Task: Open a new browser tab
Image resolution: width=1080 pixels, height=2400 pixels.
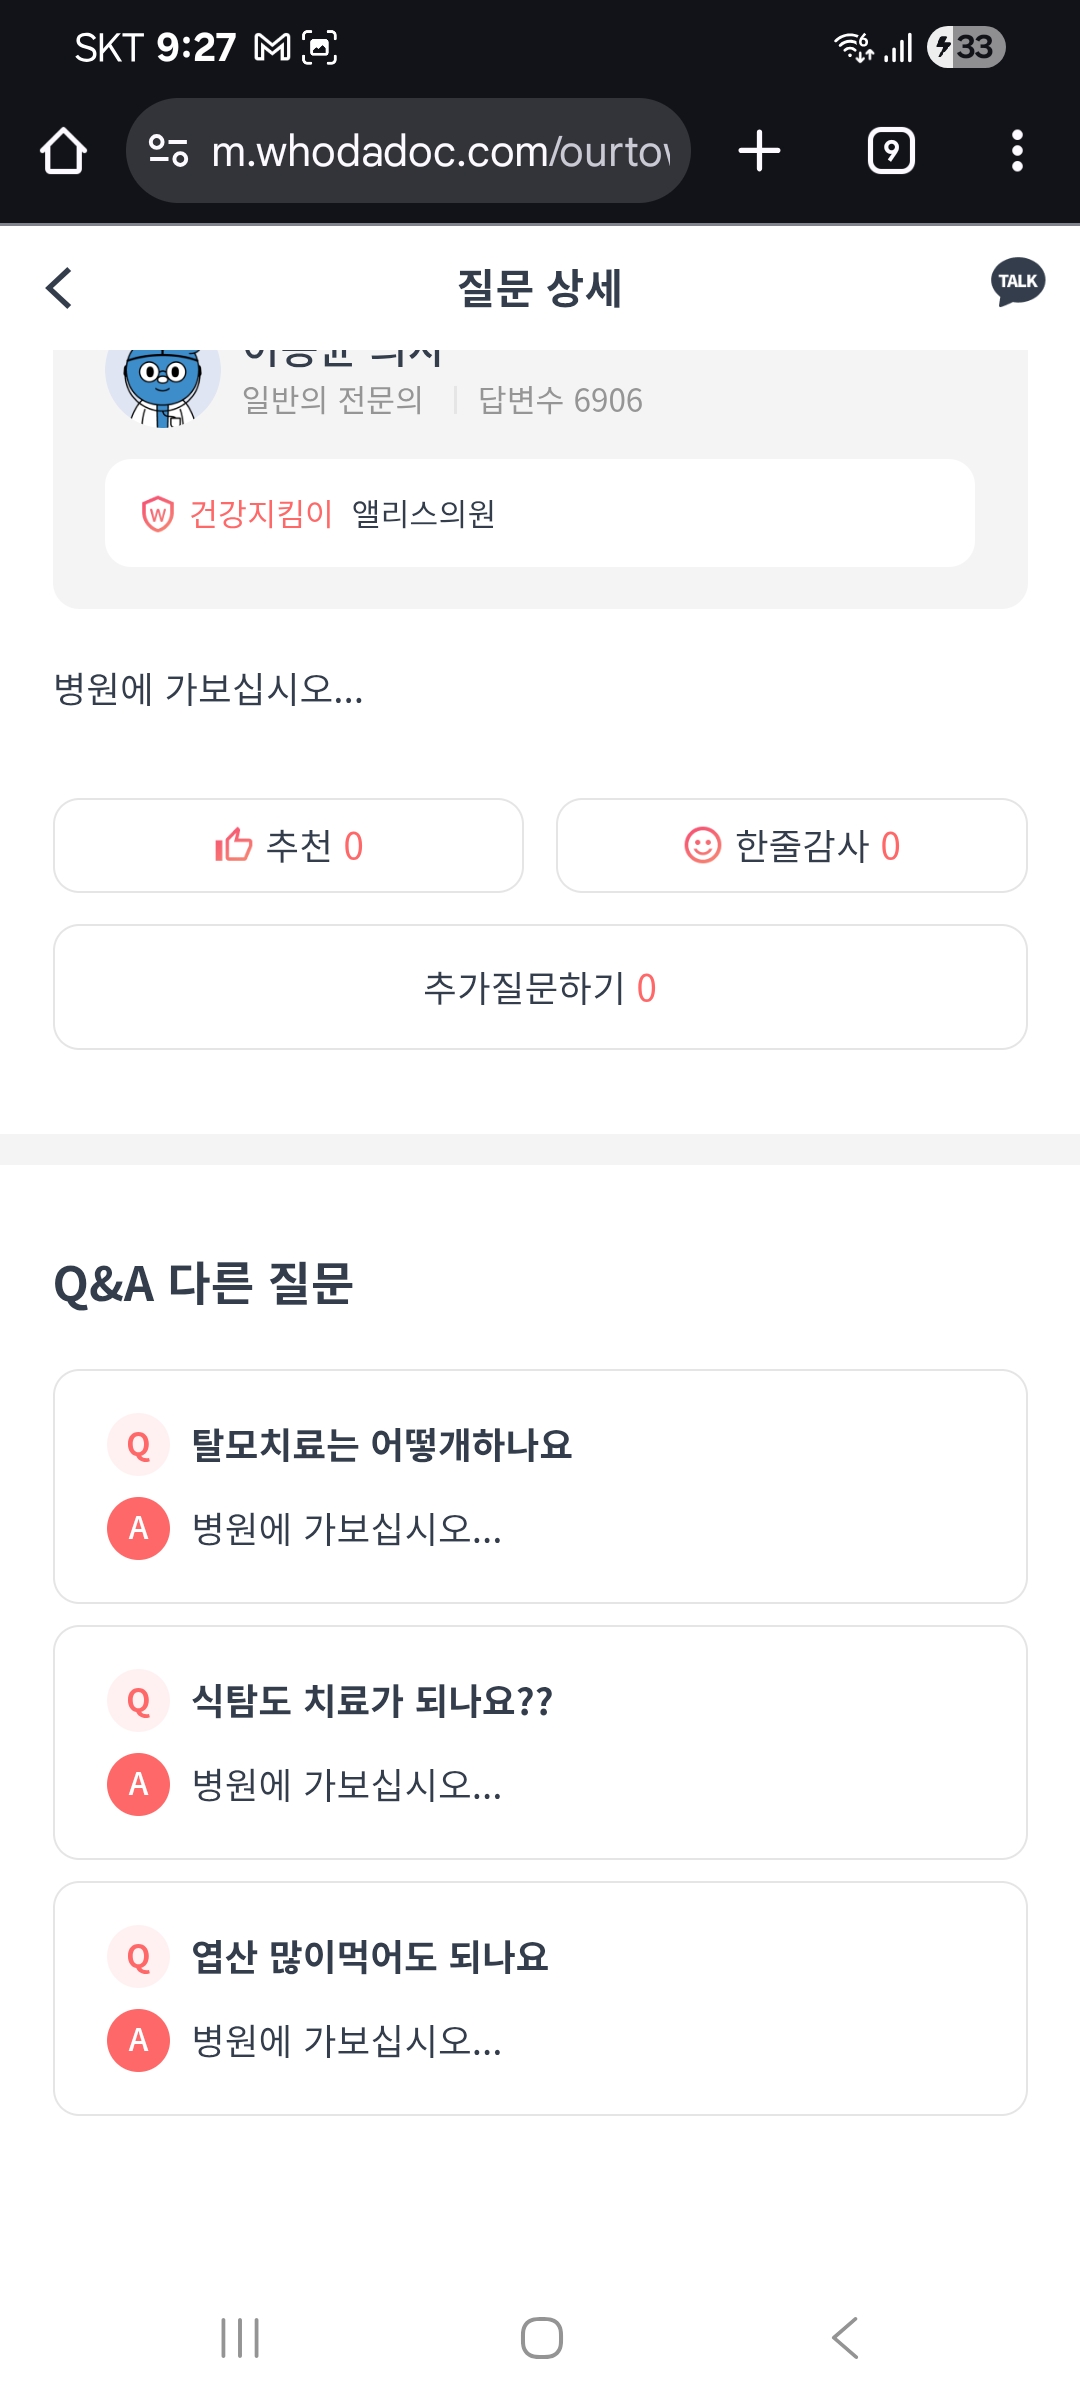Action: pos(759,151)
